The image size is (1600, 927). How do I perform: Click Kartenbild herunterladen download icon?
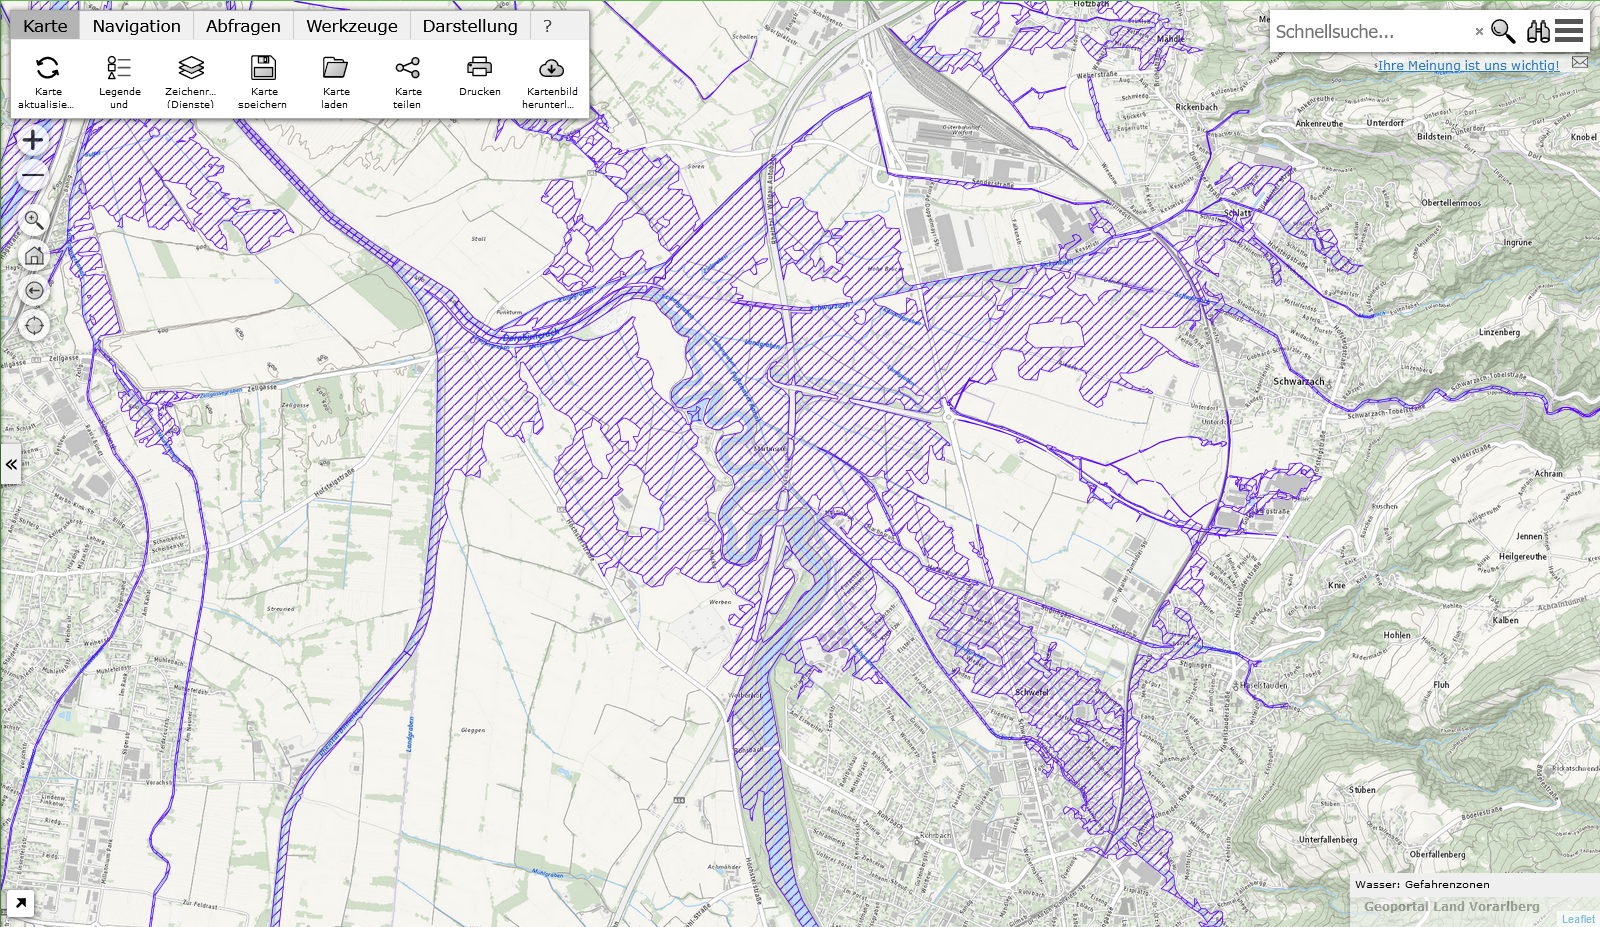point(551,68)
